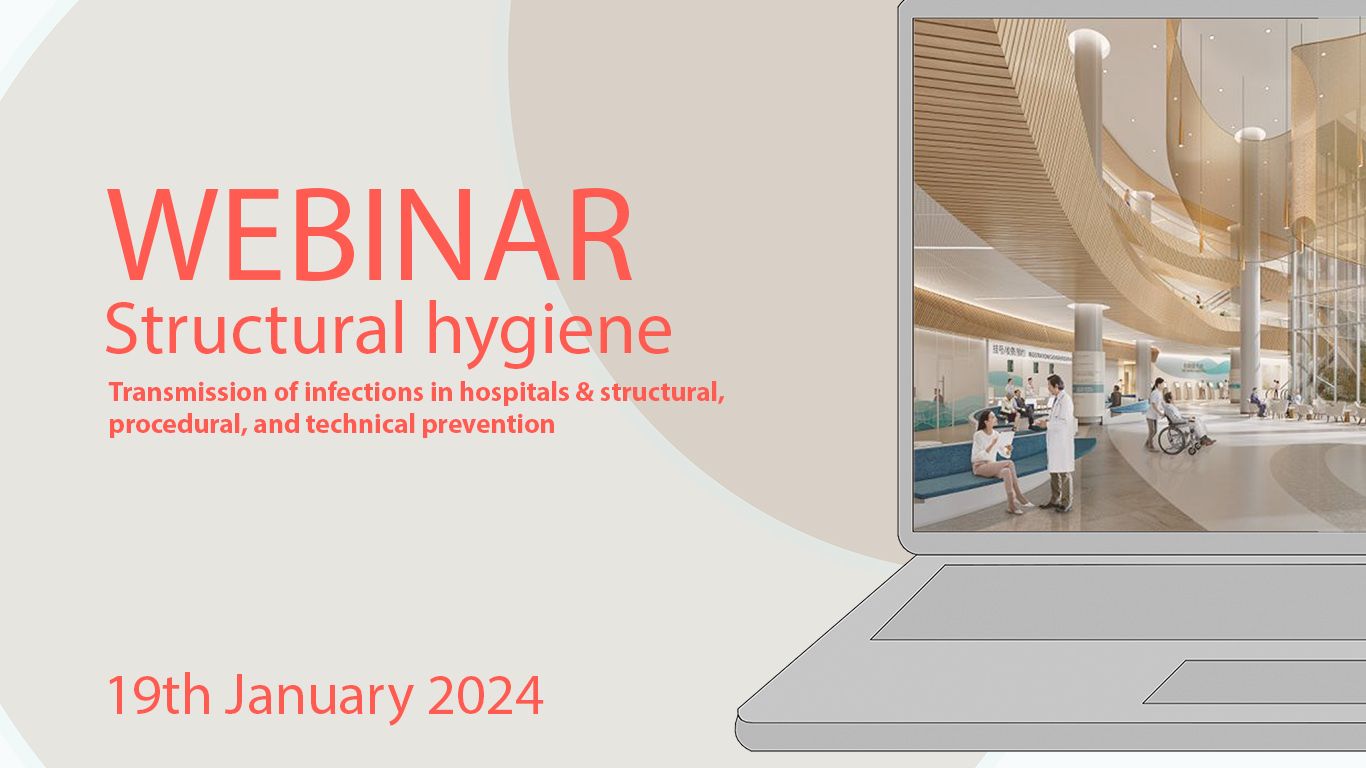The height and width of the screenshot is (768, 1366).
Task: Click the 'procedural, and technical prevention' line
Action: tap(331, 424)
